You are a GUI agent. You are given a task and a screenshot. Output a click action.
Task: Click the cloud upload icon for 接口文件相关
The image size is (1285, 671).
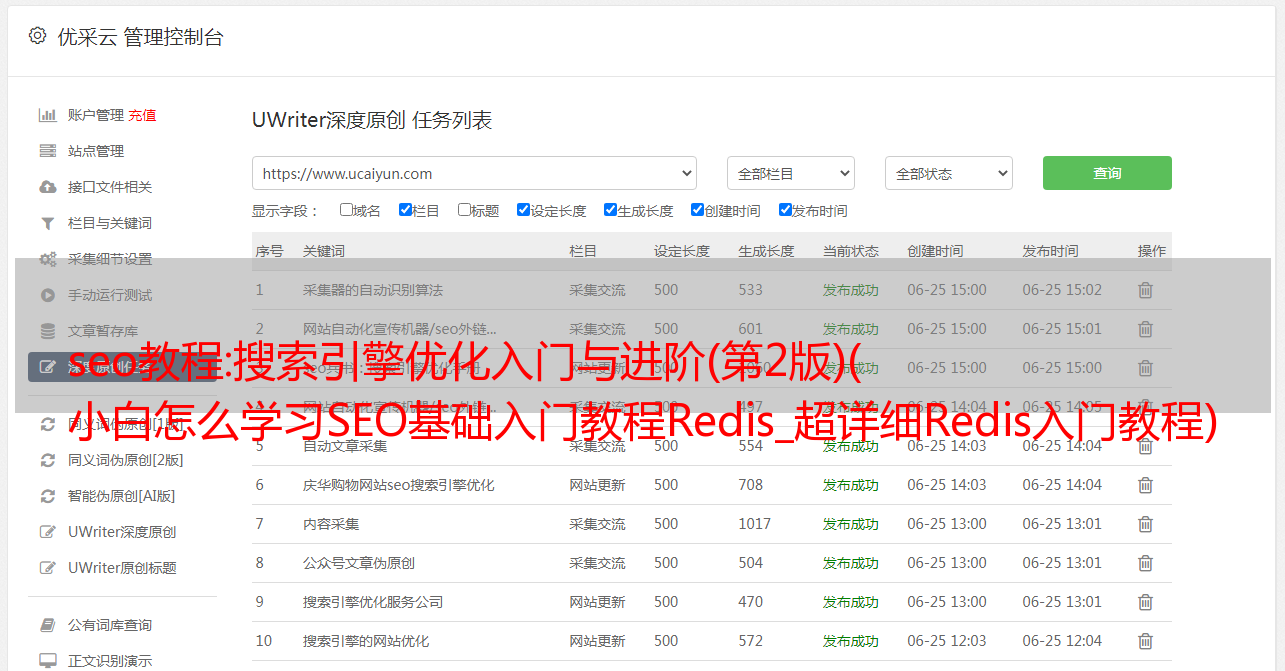tap(47, 187)
